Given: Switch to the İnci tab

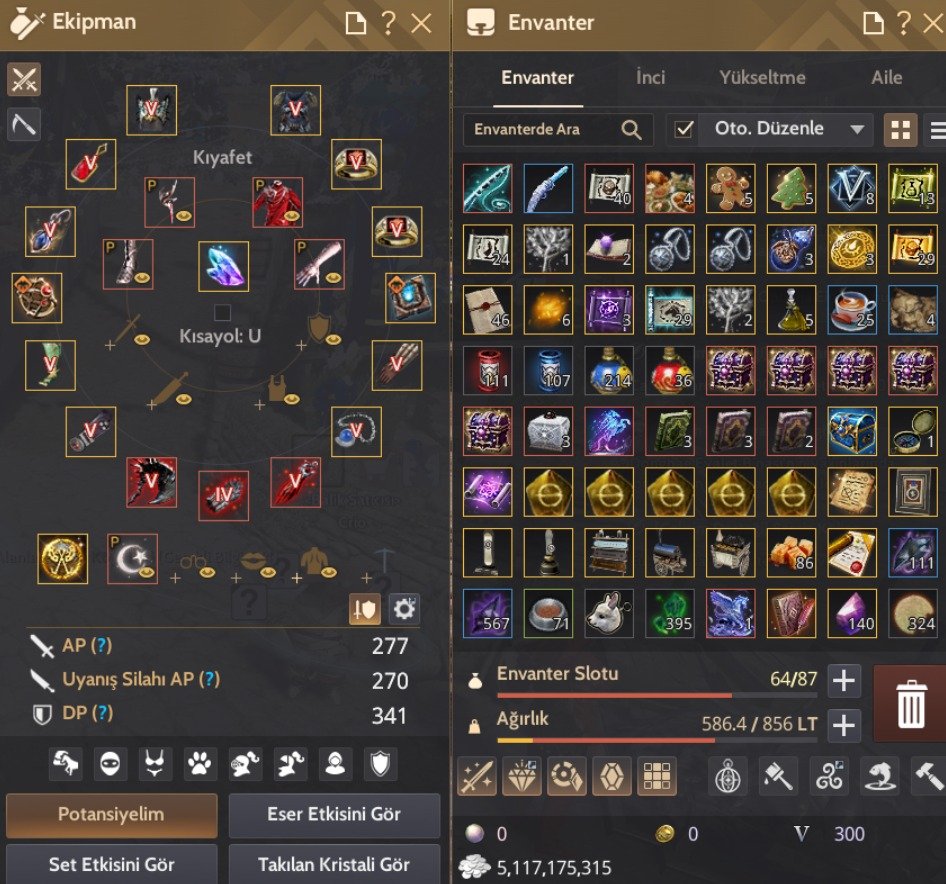Looking at the screenshot, I should point(650,77).
